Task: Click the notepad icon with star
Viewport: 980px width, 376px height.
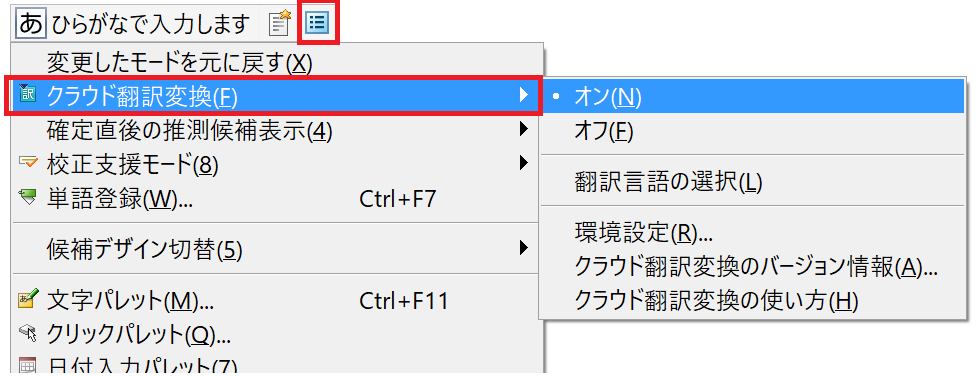Action: (279, 23)
